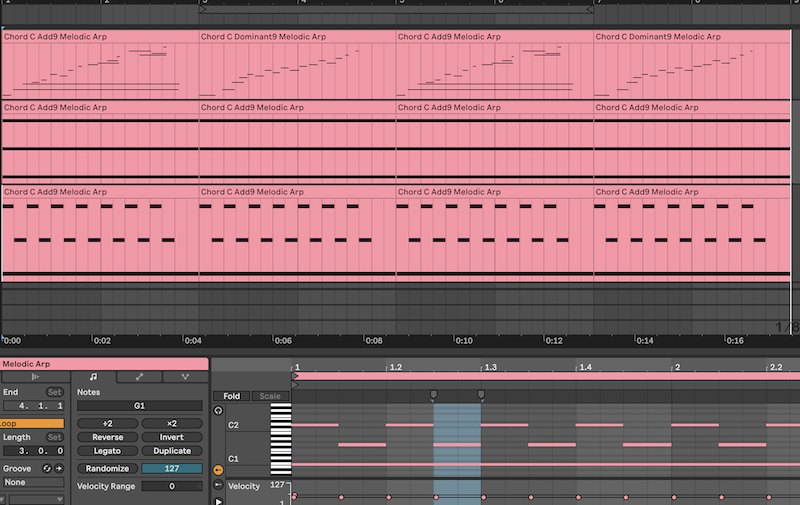Click the End position field 4.1.1
The image size is (800, 505).
click(33, 407)
